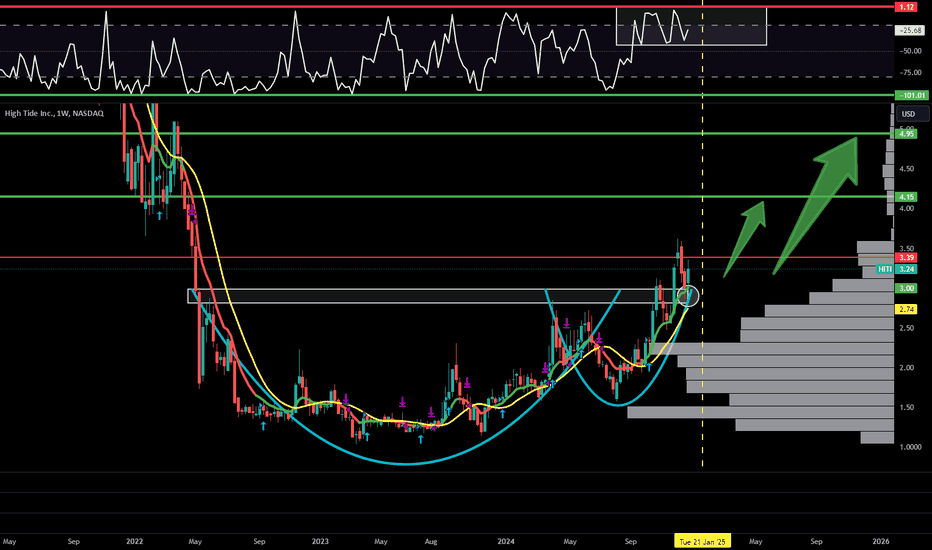This screenshot has width=932, height=550.
Task: Click the 2024 label on the time axis
Action: click(506, 542)
